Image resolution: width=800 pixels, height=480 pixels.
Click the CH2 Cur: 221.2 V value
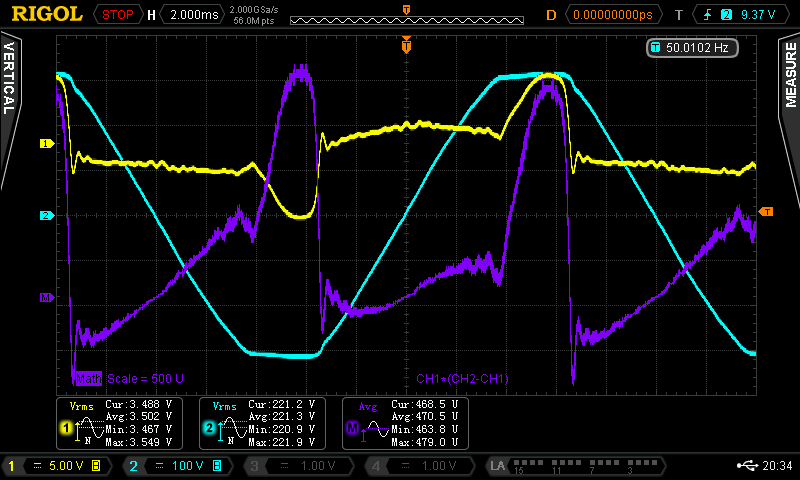point(282,405)
